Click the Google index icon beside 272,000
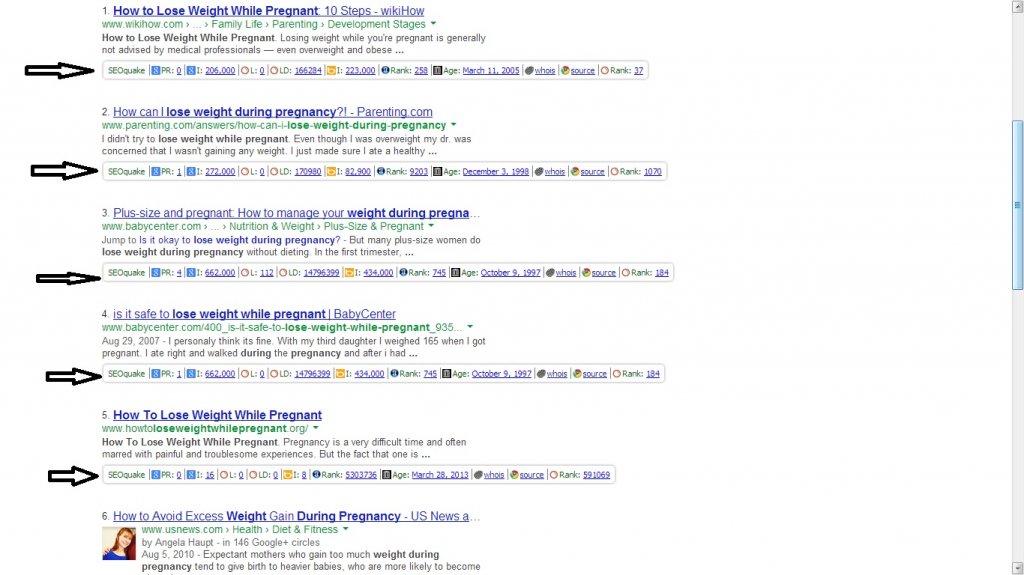Viewport: 1024px width, 575px height. tap(191, 172)
